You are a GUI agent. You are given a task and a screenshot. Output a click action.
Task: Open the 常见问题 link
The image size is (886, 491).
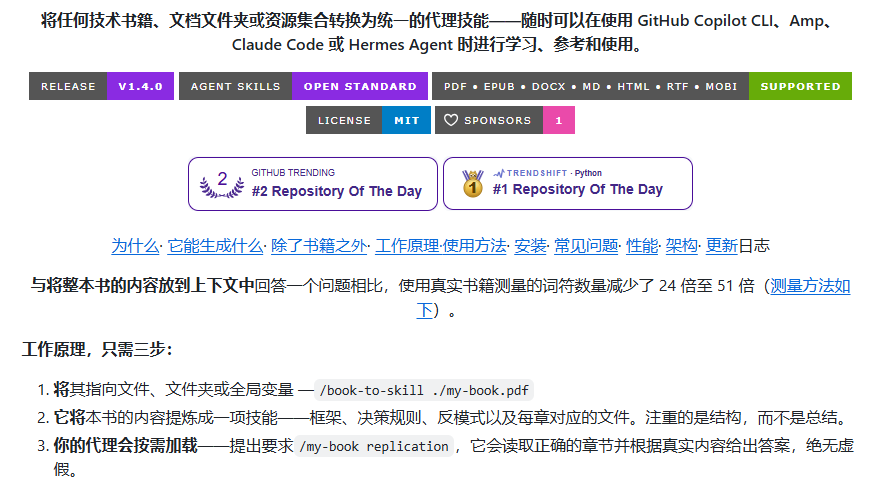pos(586,246)
